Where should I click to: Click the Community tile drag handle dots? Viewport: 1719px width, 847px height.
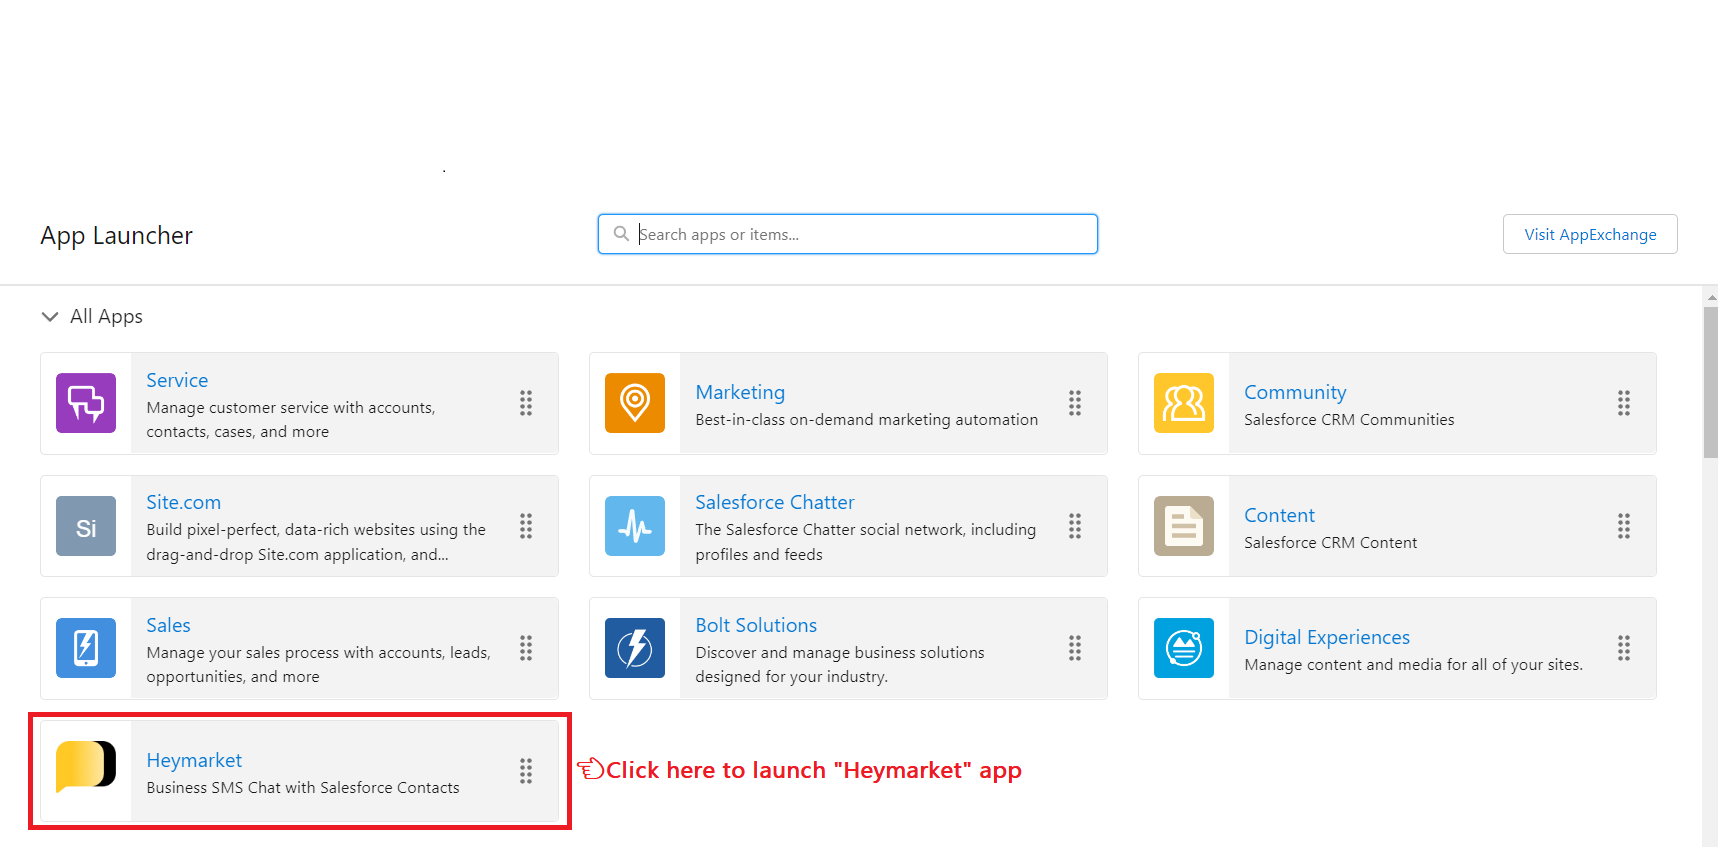[x=1624, y=403]
